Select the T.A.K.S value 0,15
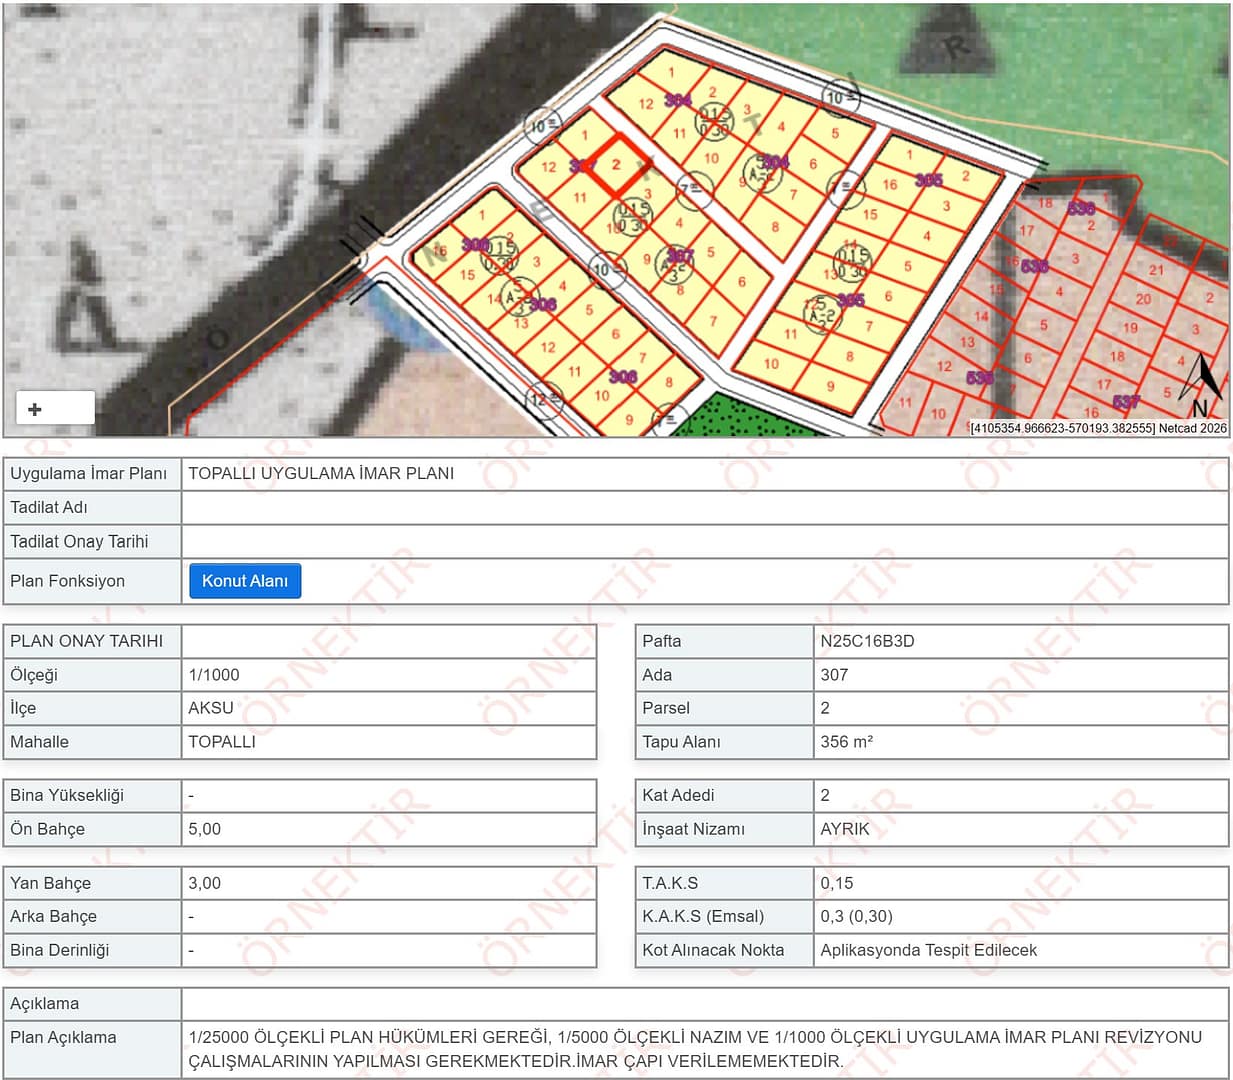Screen dimensions: 1233x1080 837,883
